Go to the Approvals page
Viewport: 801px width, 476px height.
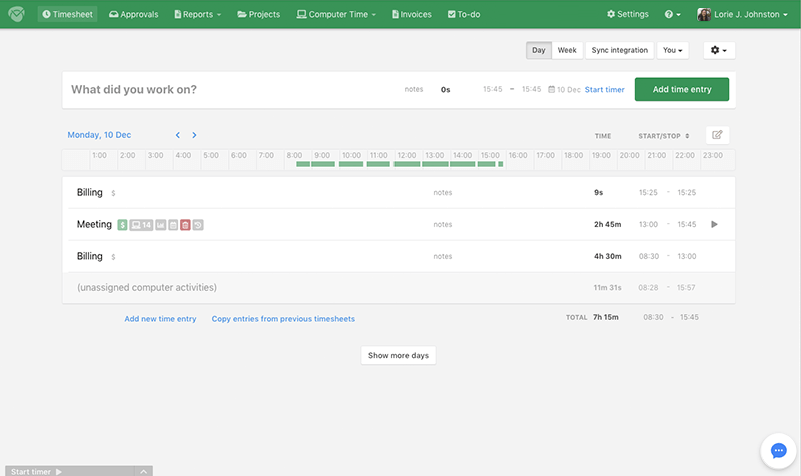[133, 14]
